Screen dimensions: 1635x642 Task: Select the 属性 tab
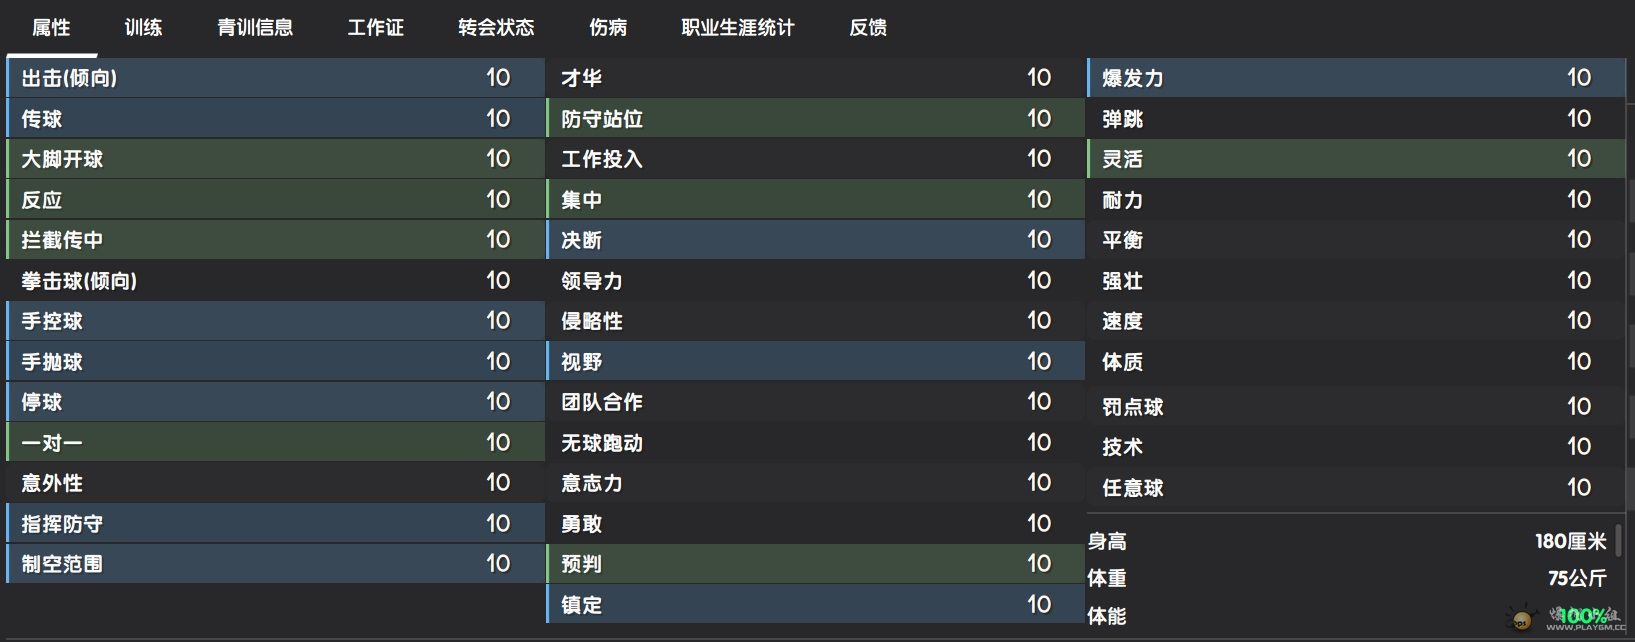pos(51,28)
